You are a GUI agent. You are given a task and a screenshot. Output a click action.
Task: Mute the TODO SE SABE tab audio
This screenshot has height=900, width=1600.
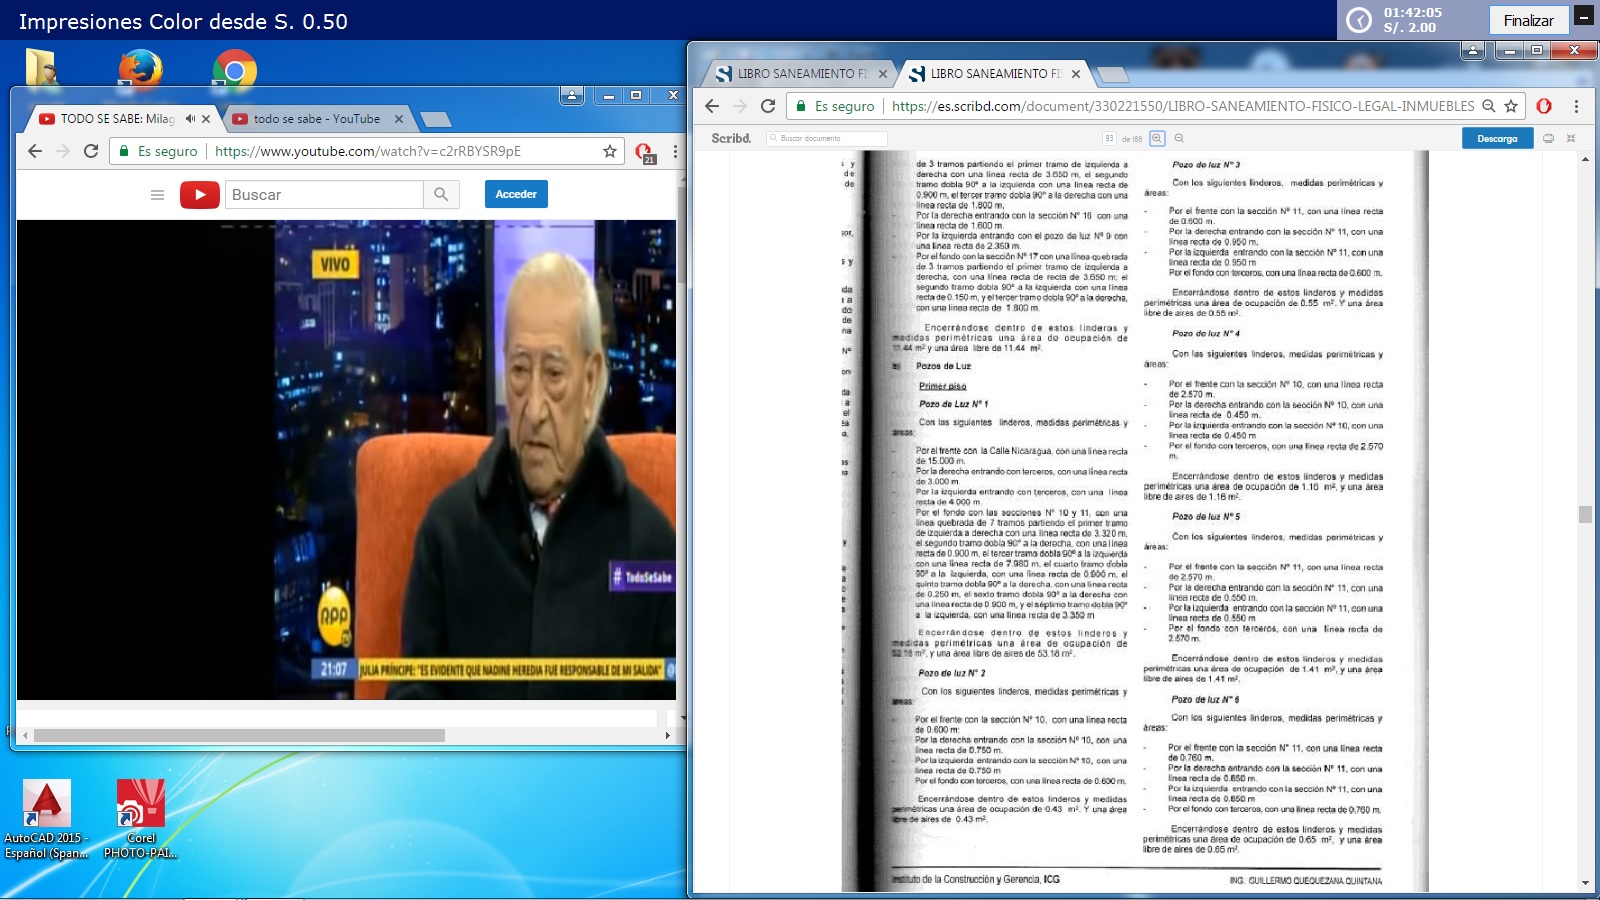[x=190, y=119]
